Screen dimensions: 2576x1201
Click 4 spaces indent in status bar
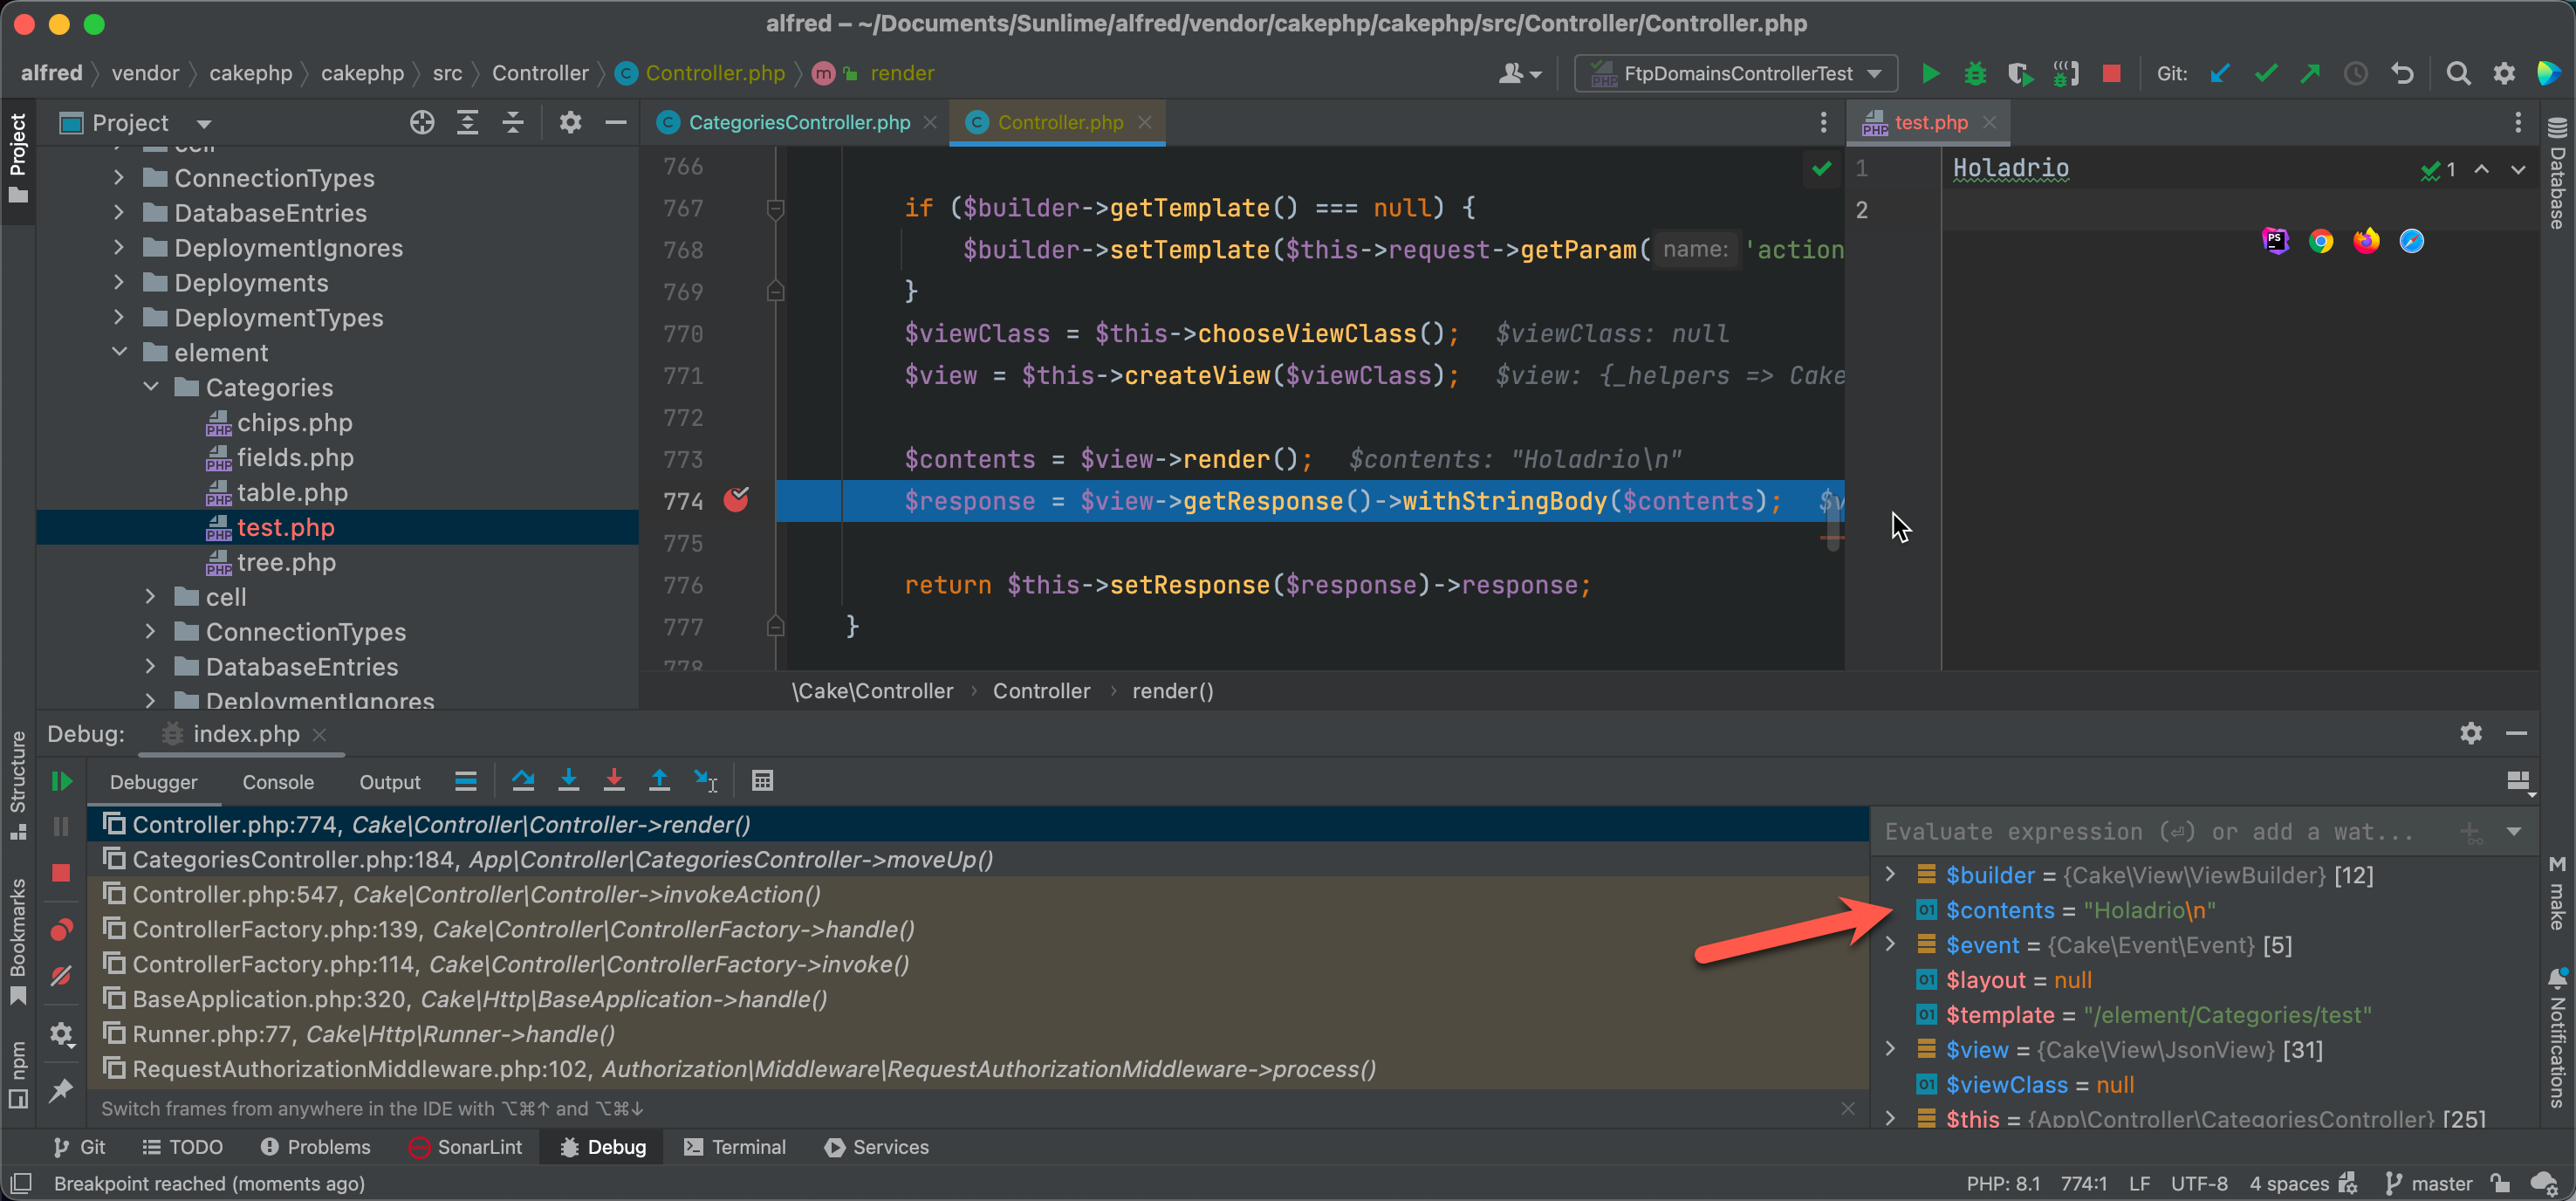(2289, 1183)
